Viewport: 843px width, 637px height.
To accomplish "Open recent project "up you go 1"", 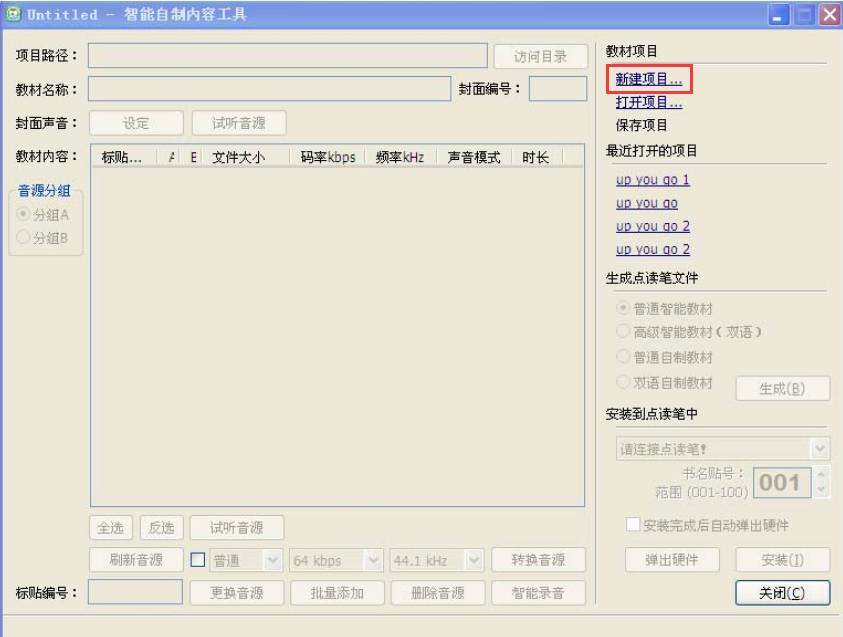I will click(x=652, y=180).
